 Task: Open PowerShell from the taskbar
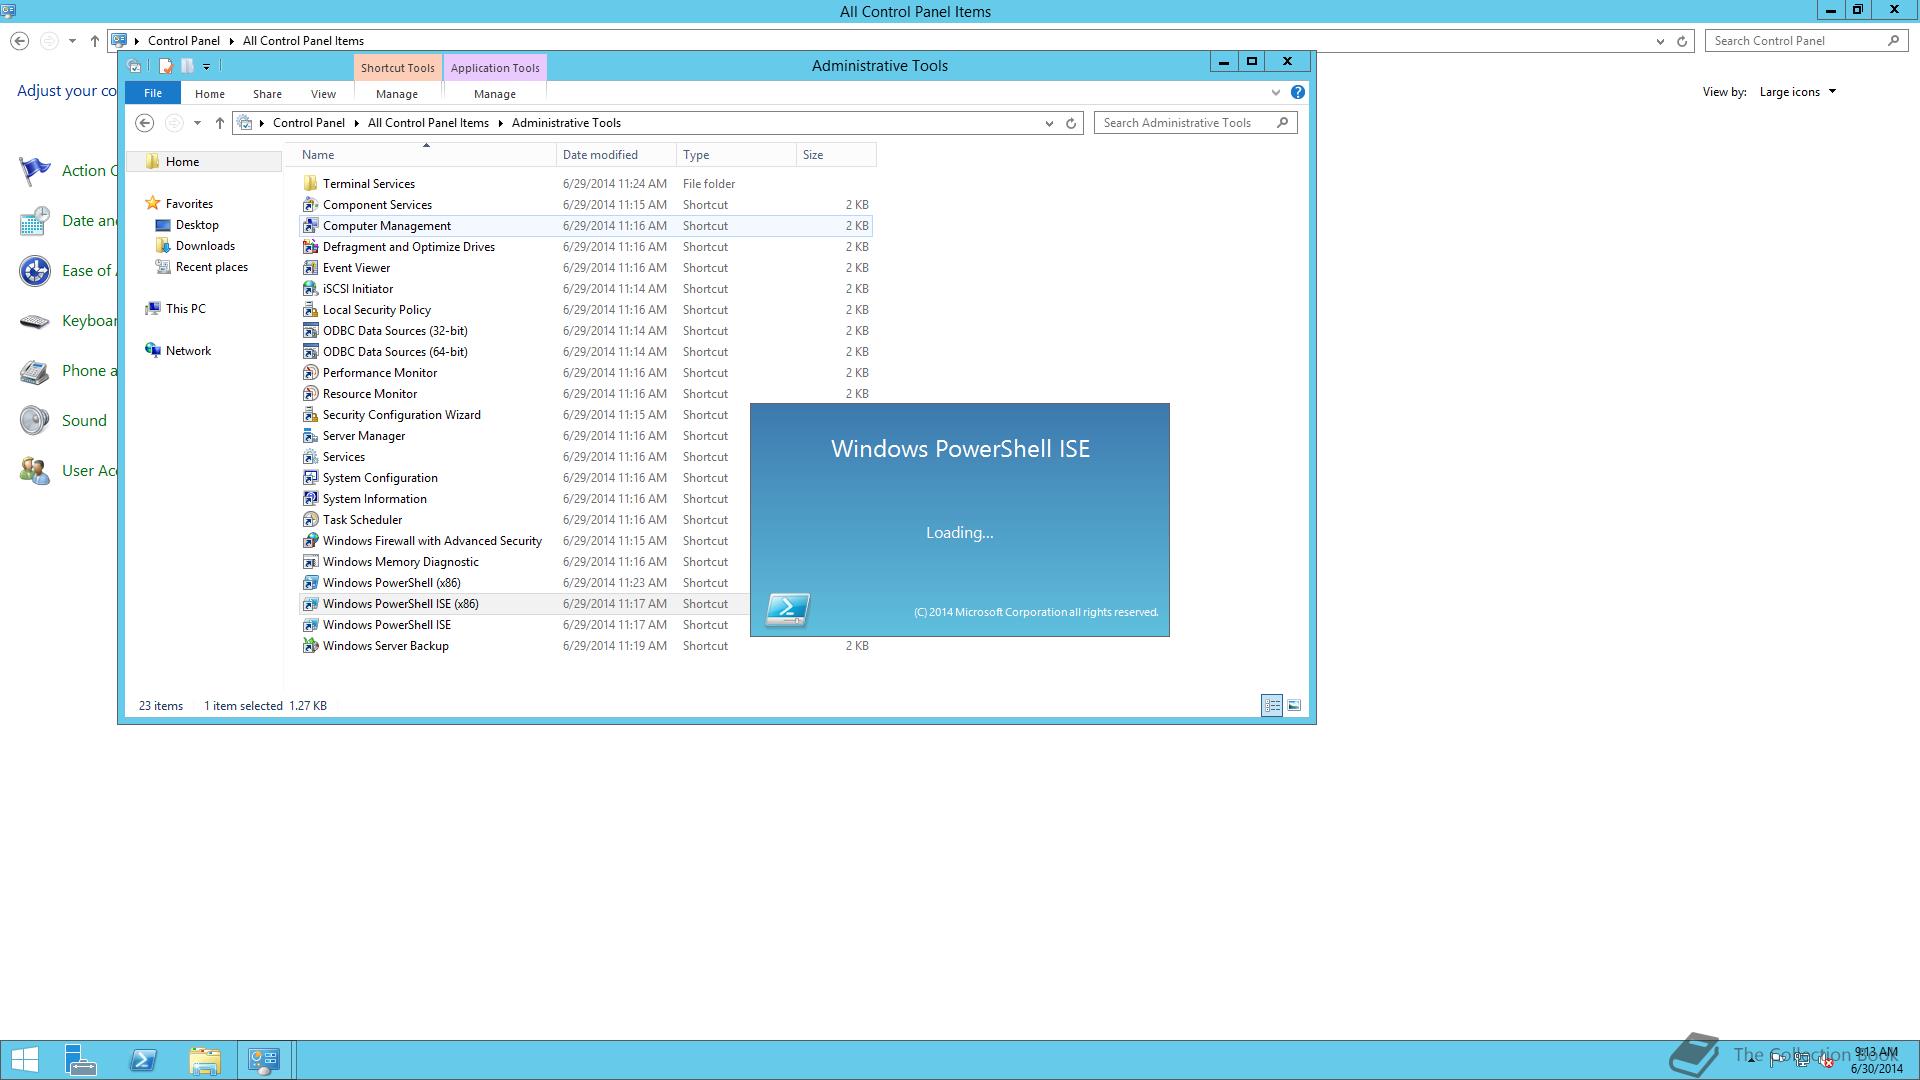point(143,1060)
